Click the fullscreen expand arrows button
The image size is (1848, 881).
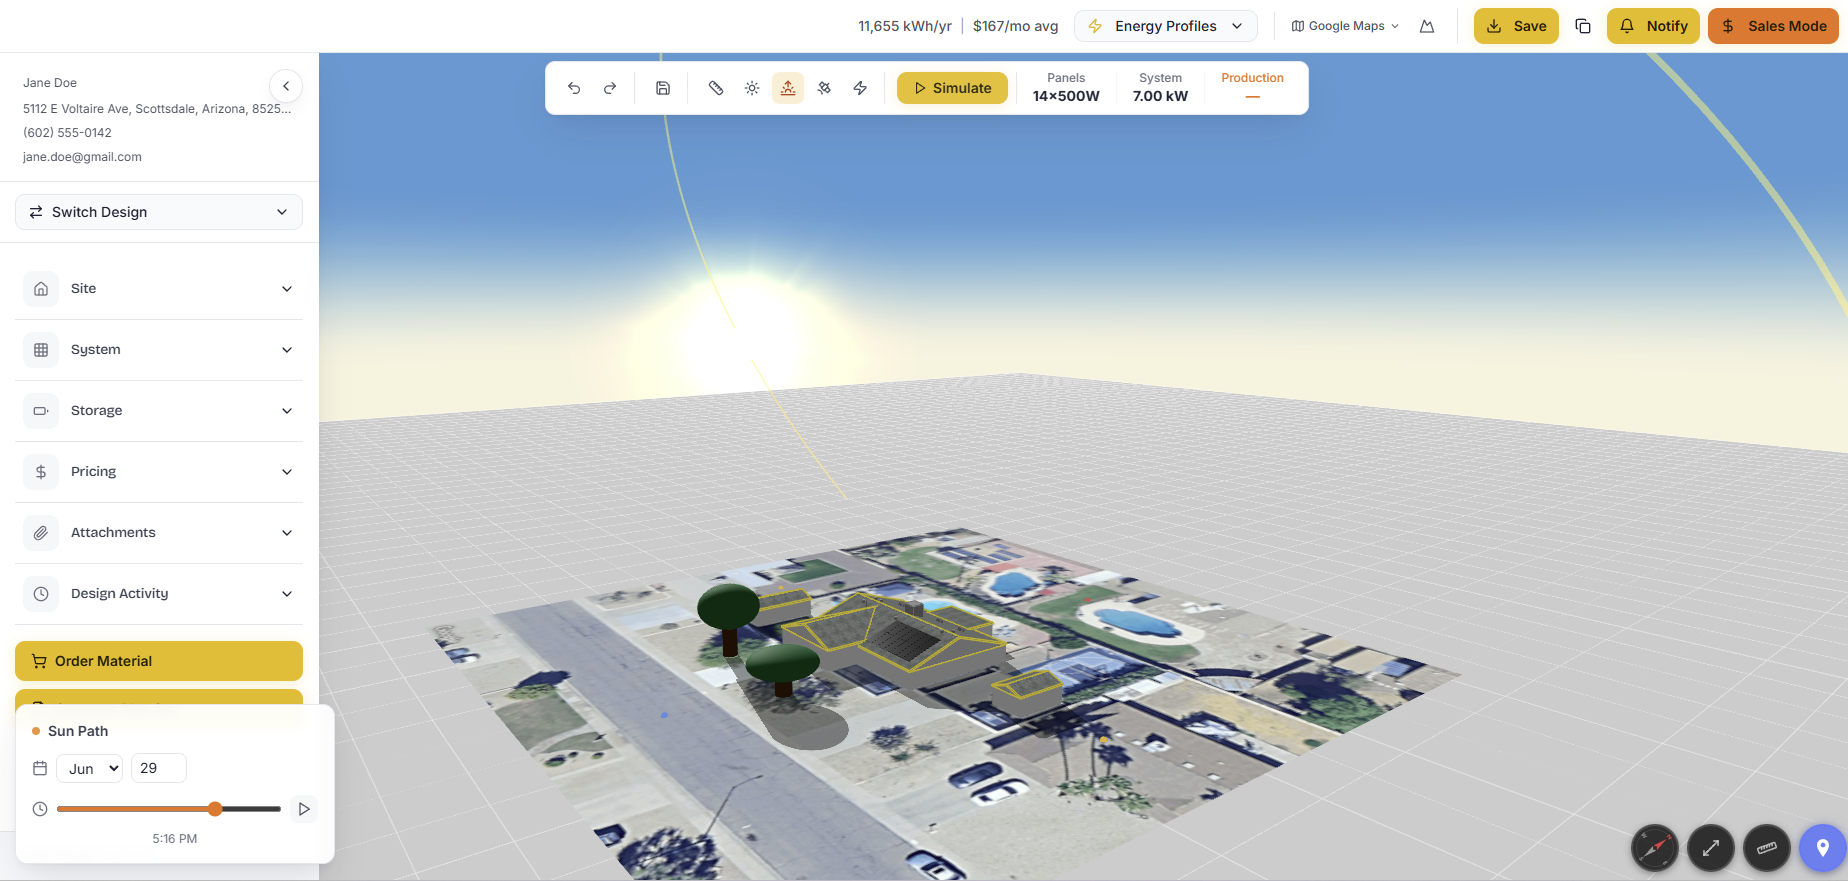(1711, 848)
